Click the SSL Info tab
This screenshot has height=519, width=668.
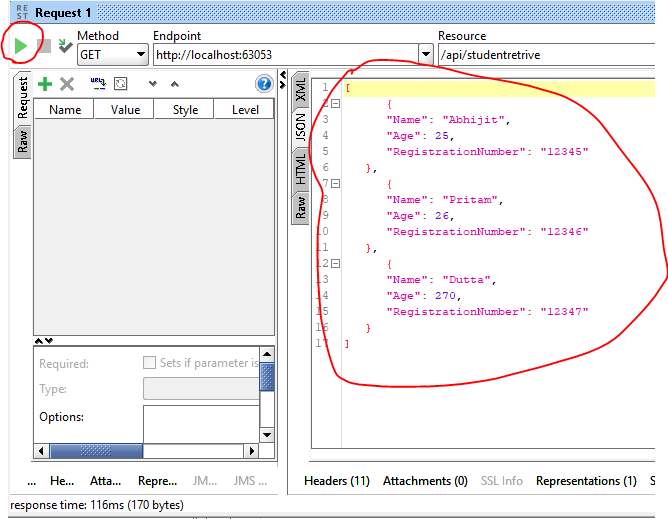[x=501, y=481]
